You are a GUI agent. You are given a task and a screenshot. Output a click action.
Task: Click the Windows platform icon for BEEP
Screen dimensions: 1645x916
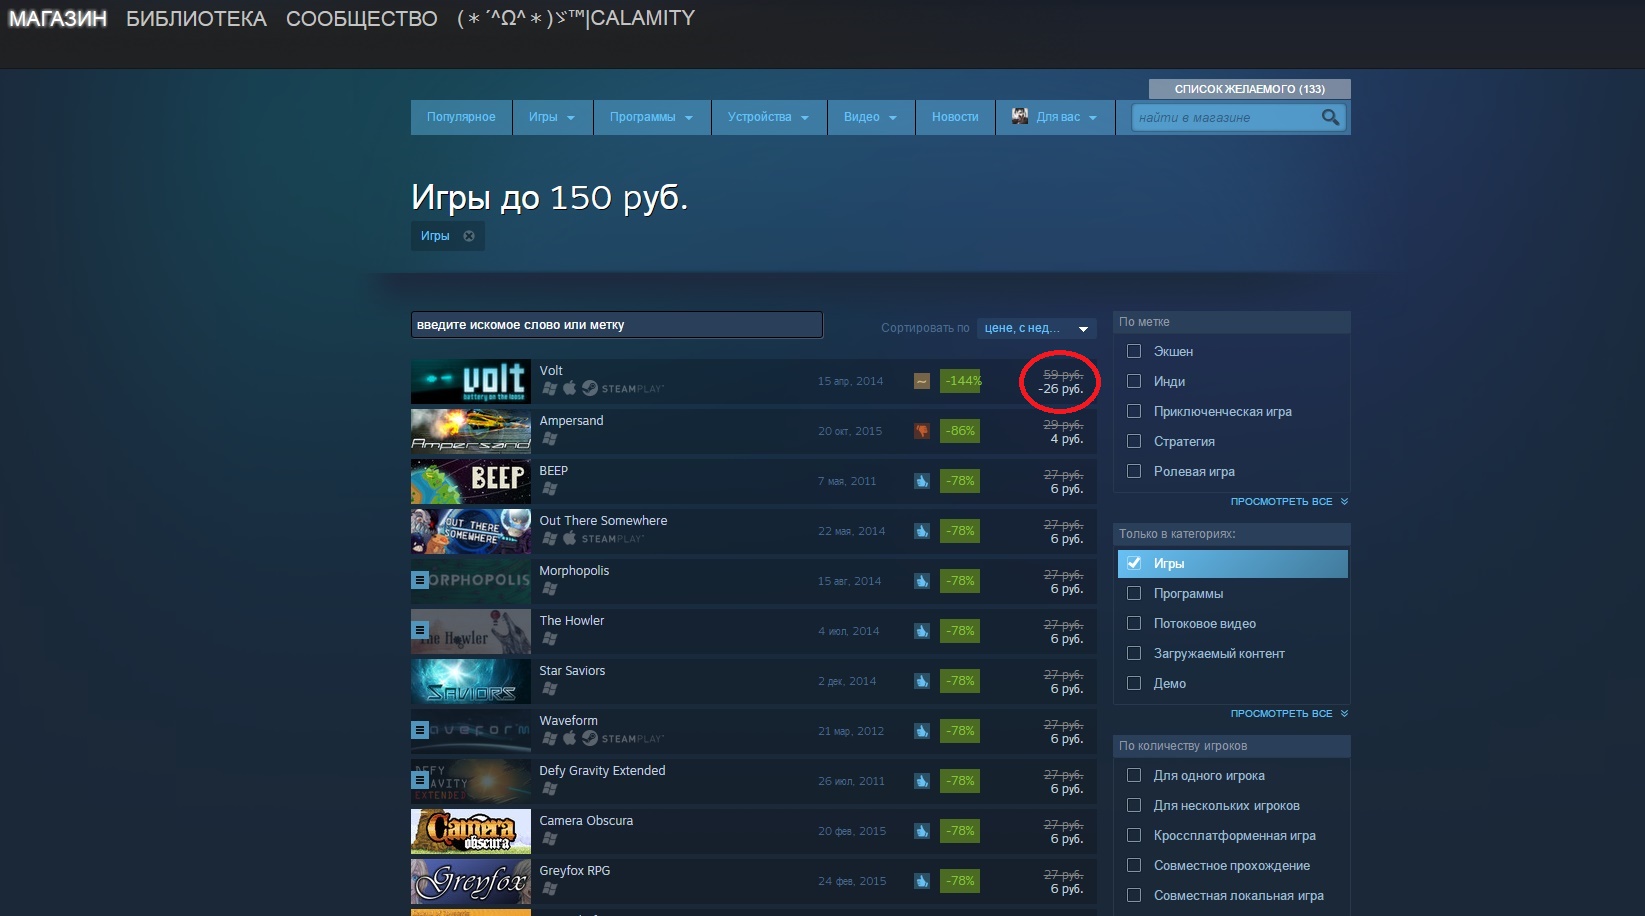549,488
